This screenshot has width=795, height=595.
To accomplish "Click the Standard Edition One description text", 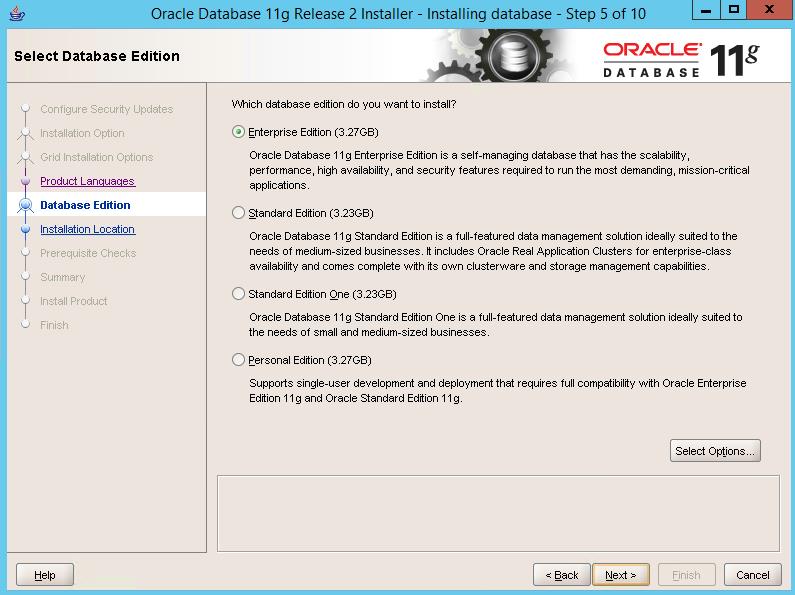I will (x=495, y=325).
